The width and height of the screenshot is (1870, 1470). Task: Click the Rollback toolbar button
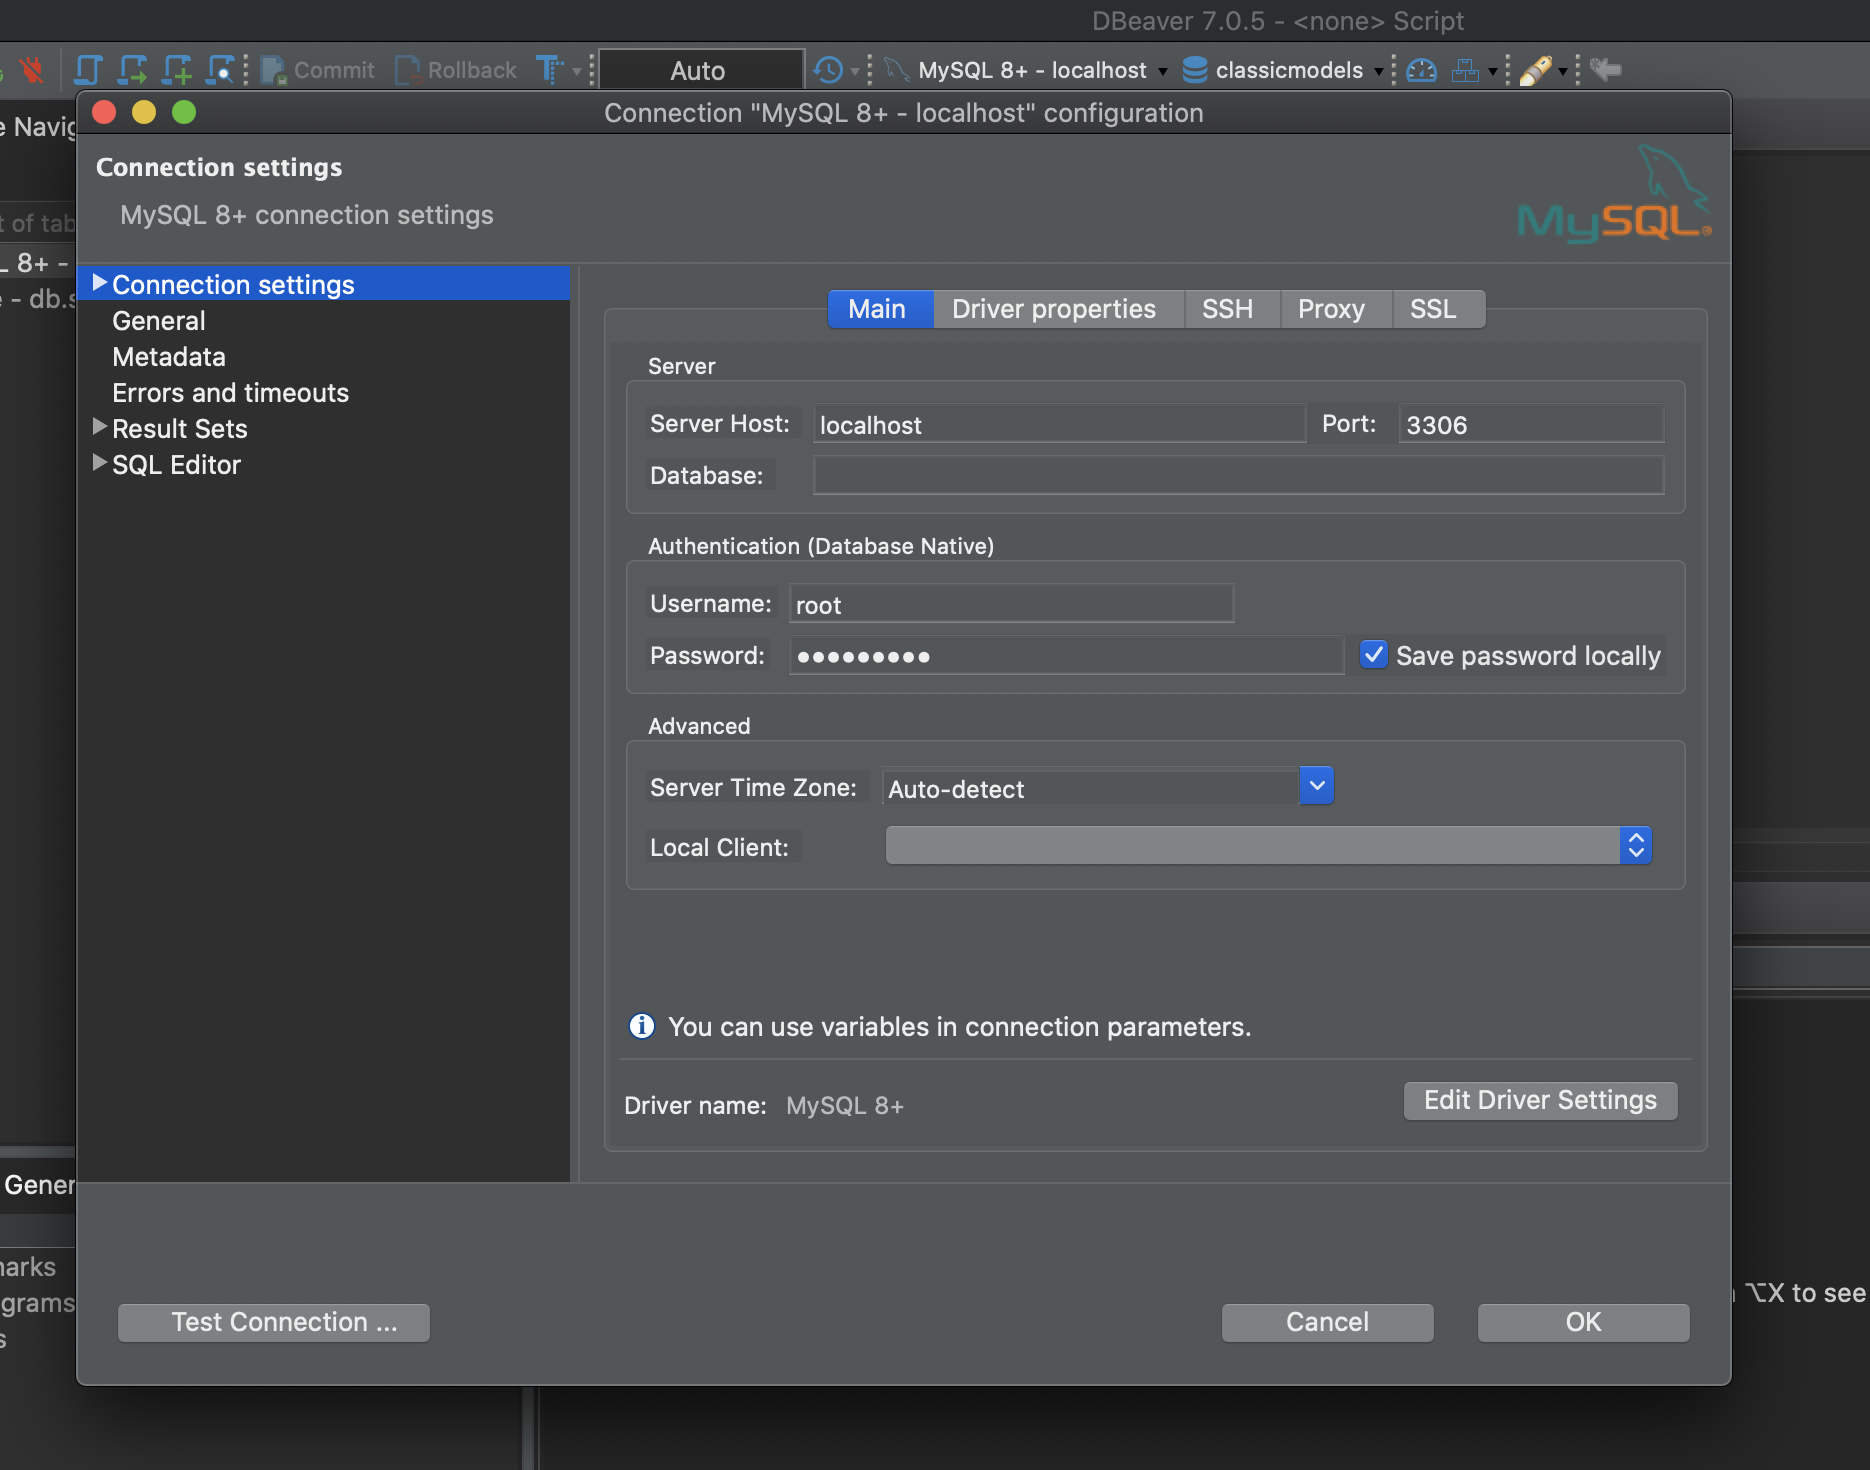click(x=456, y=70)
